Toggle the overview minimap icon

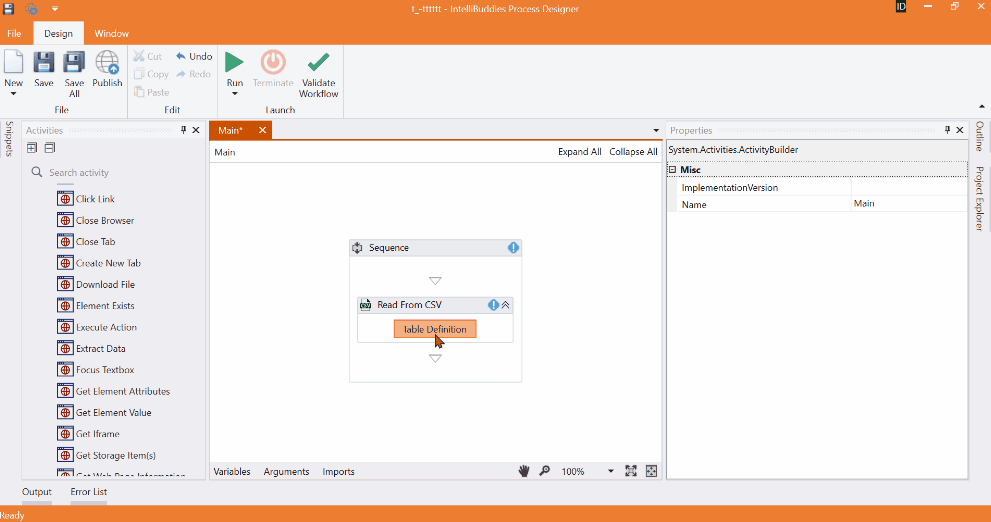[x=652, y=471]
